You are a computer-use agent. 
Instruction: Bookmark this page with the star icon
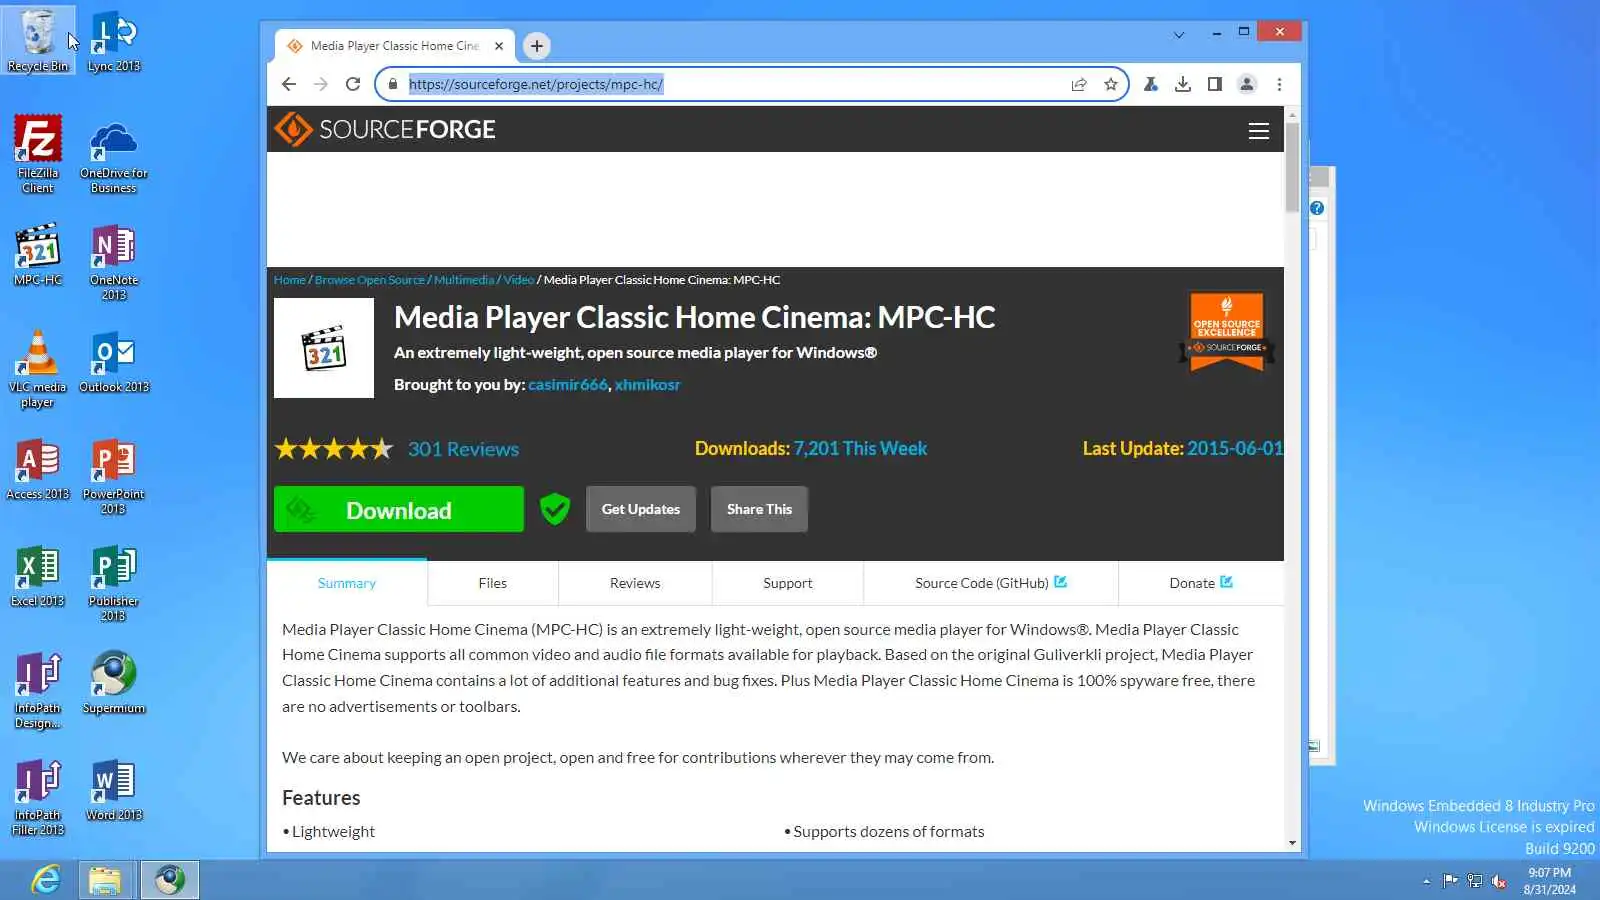1111,84
